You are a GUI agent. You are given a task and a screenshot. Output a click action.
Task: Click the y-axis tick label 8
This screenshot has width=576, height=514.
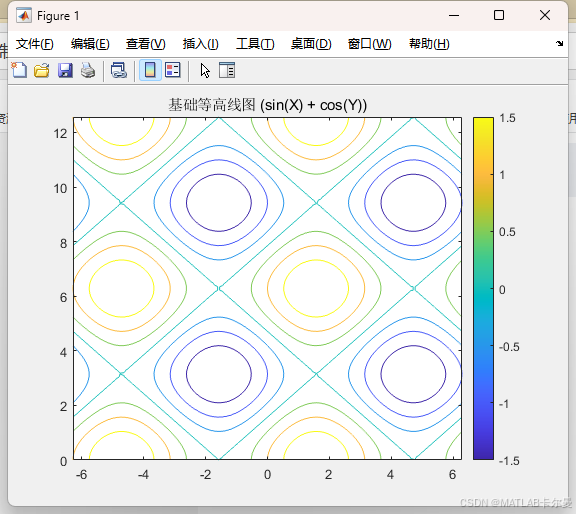[64, 243]
